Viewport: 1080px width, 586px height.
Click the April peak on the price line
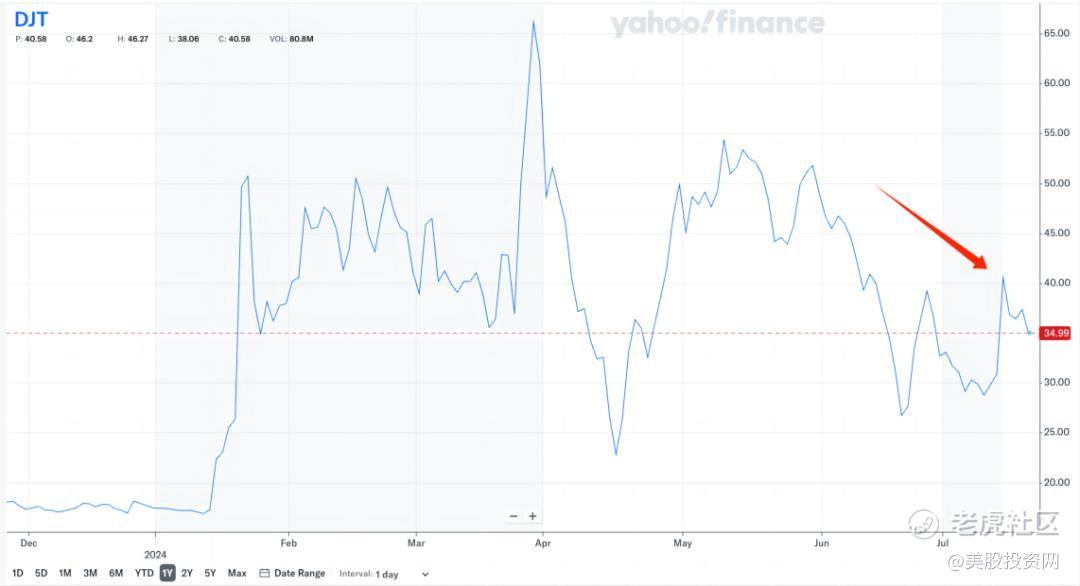pyautogui.click(x=533, y=21)
